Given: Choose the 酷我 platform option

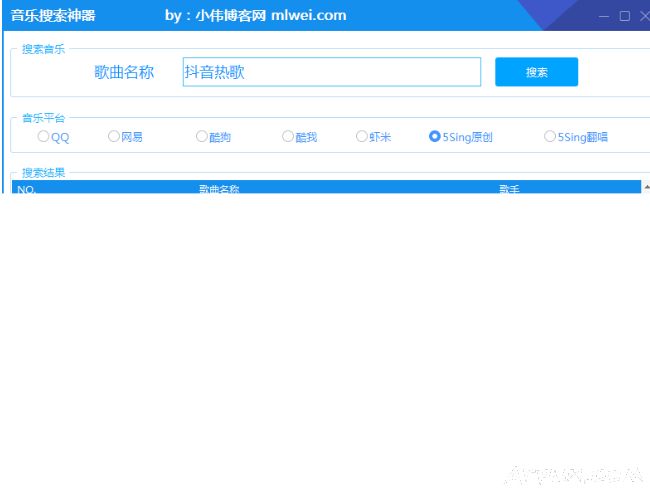Looking at the screenshot, I should point(300,136).
